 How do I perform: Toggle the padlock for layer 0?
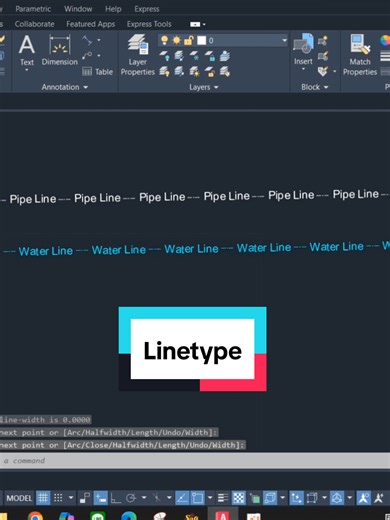click(189, 41)
